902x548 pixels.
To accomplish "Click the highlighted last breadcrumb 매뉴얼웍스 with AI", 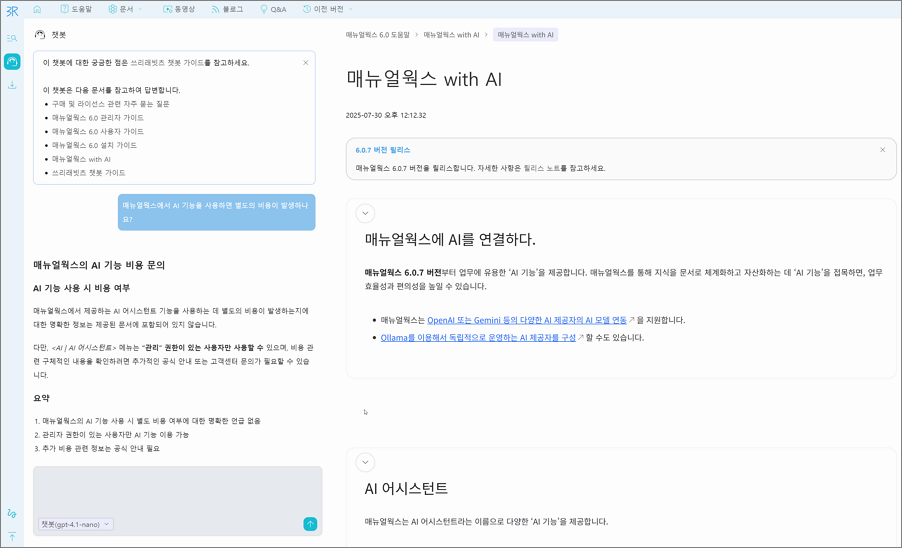I will point(525,35).
